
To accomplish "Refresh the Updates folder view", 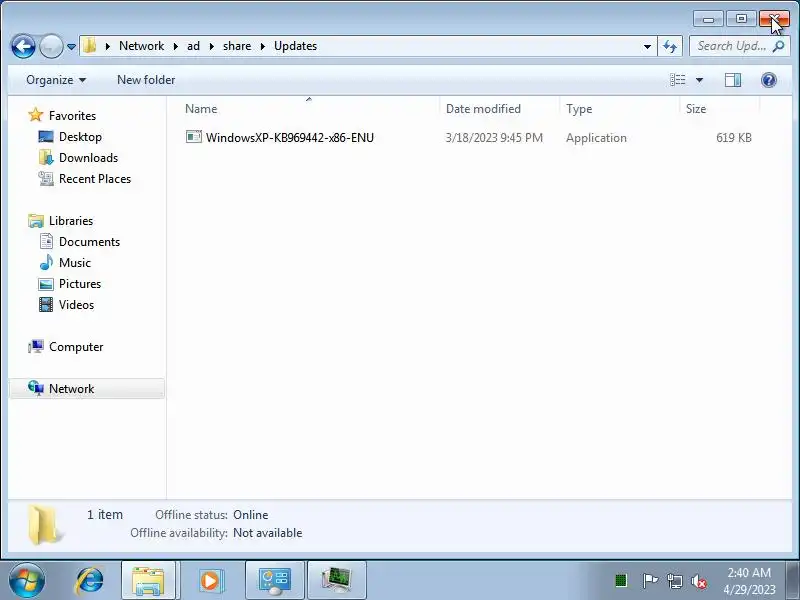I will point(670,46).
